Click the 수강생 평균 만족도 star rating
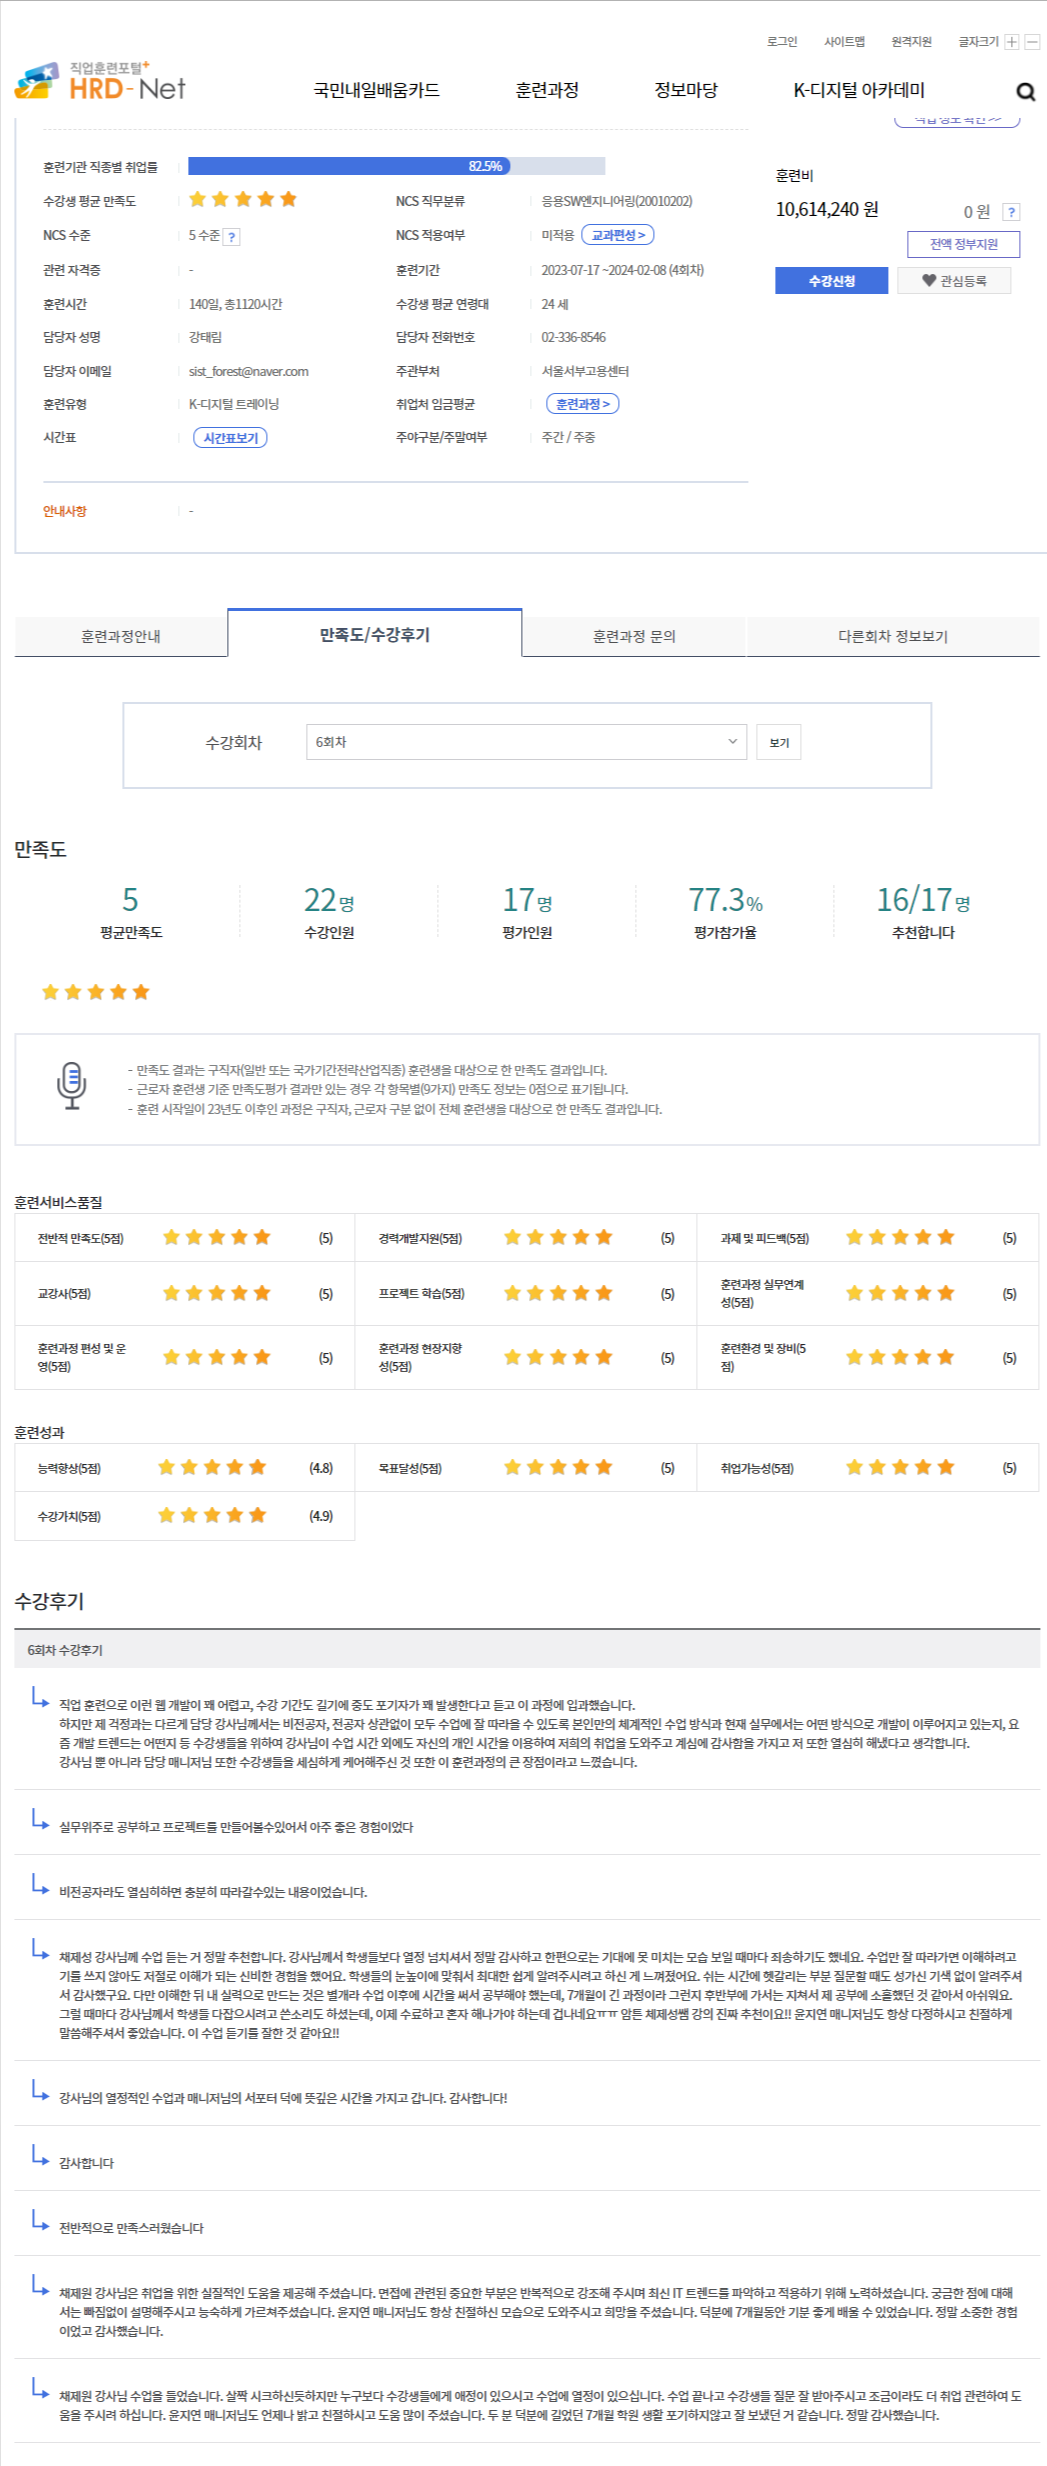1047x2466 pixels. pos(243,199)
